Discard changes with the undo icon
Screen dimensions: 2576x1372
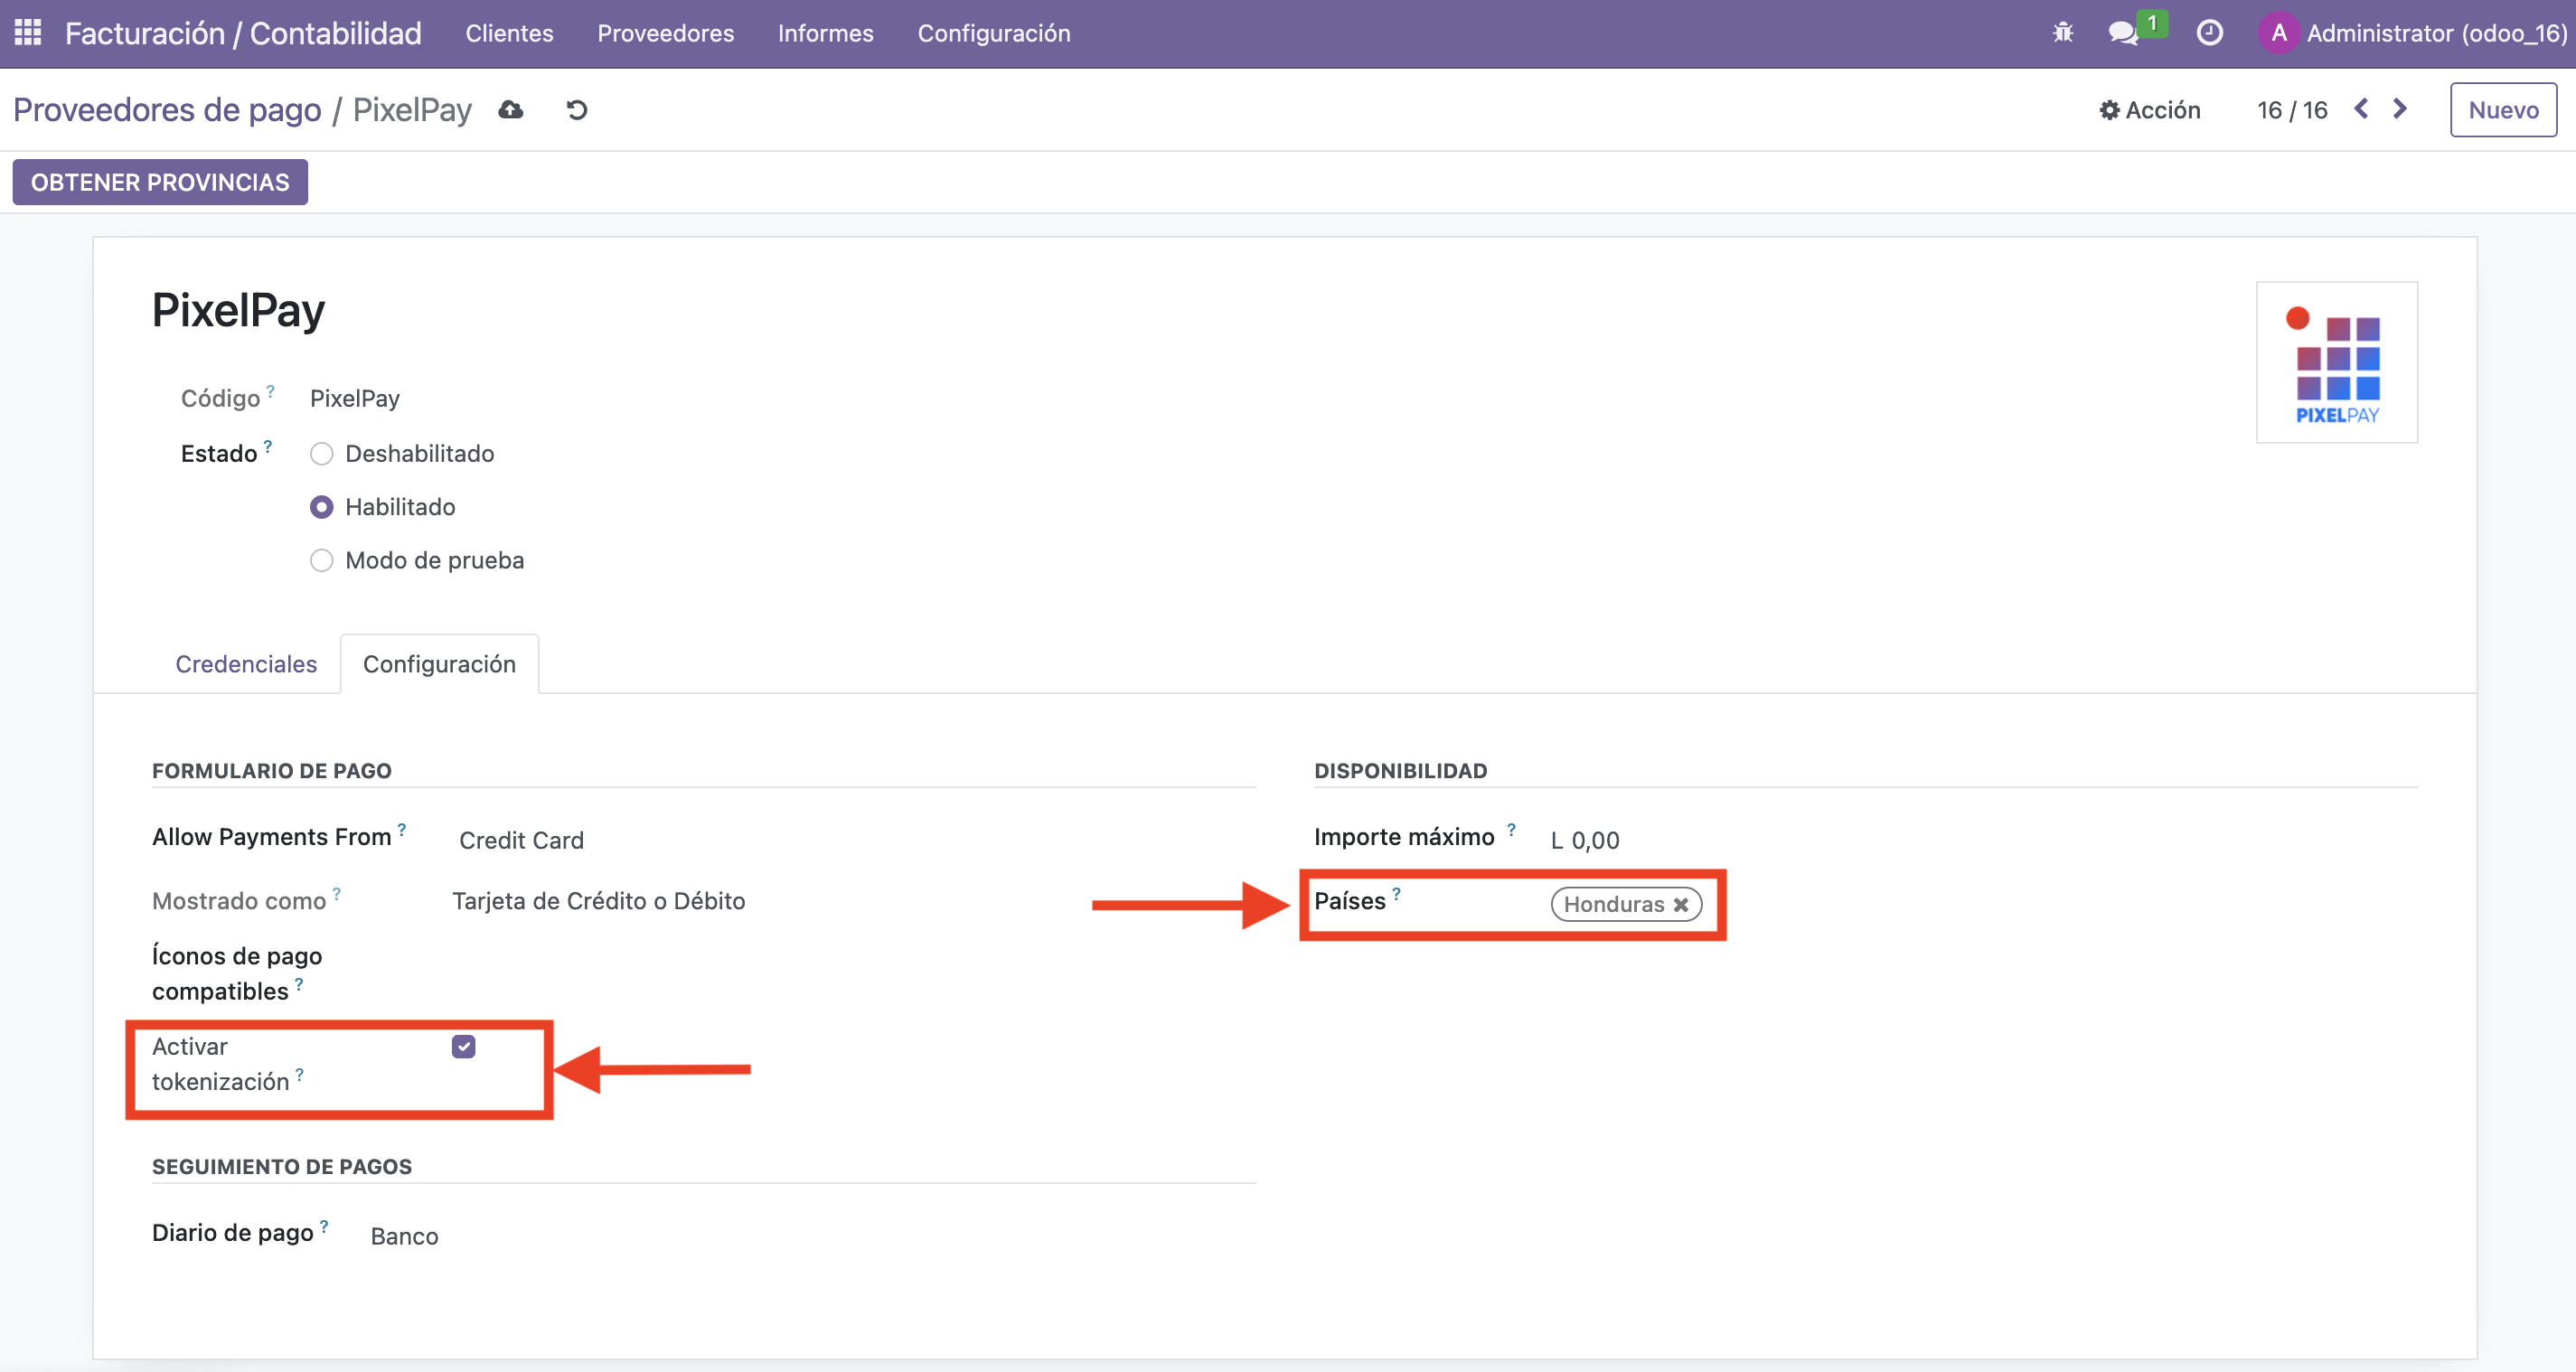(577, 110)
